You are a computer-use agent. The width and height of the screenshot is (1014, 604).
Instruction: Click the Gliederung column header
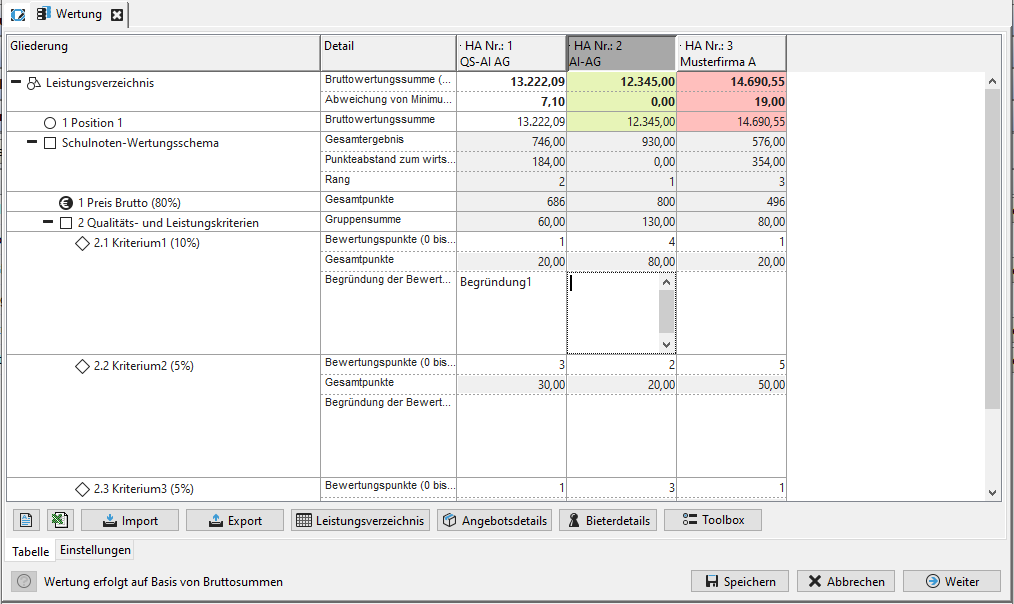(164, 53)
